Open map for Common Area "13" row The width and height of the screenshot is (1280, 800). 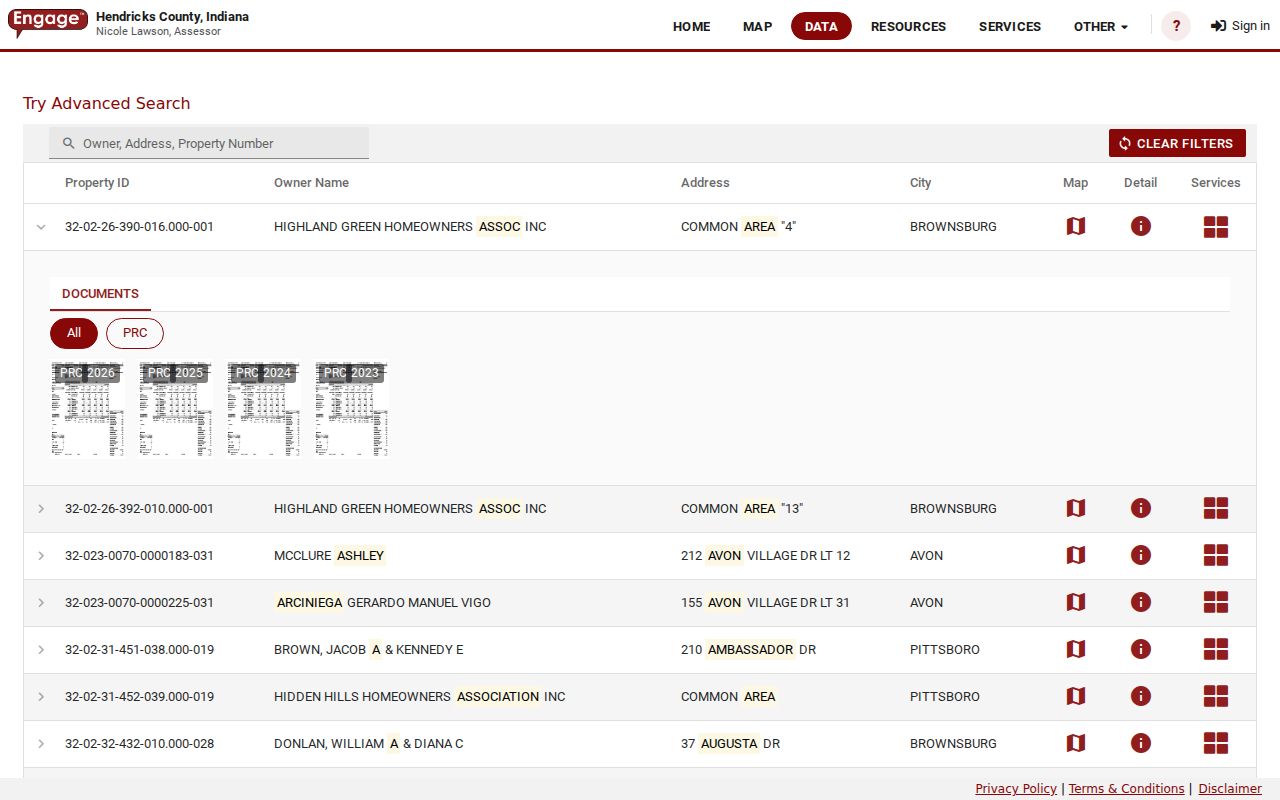[x=1076, y=509]
